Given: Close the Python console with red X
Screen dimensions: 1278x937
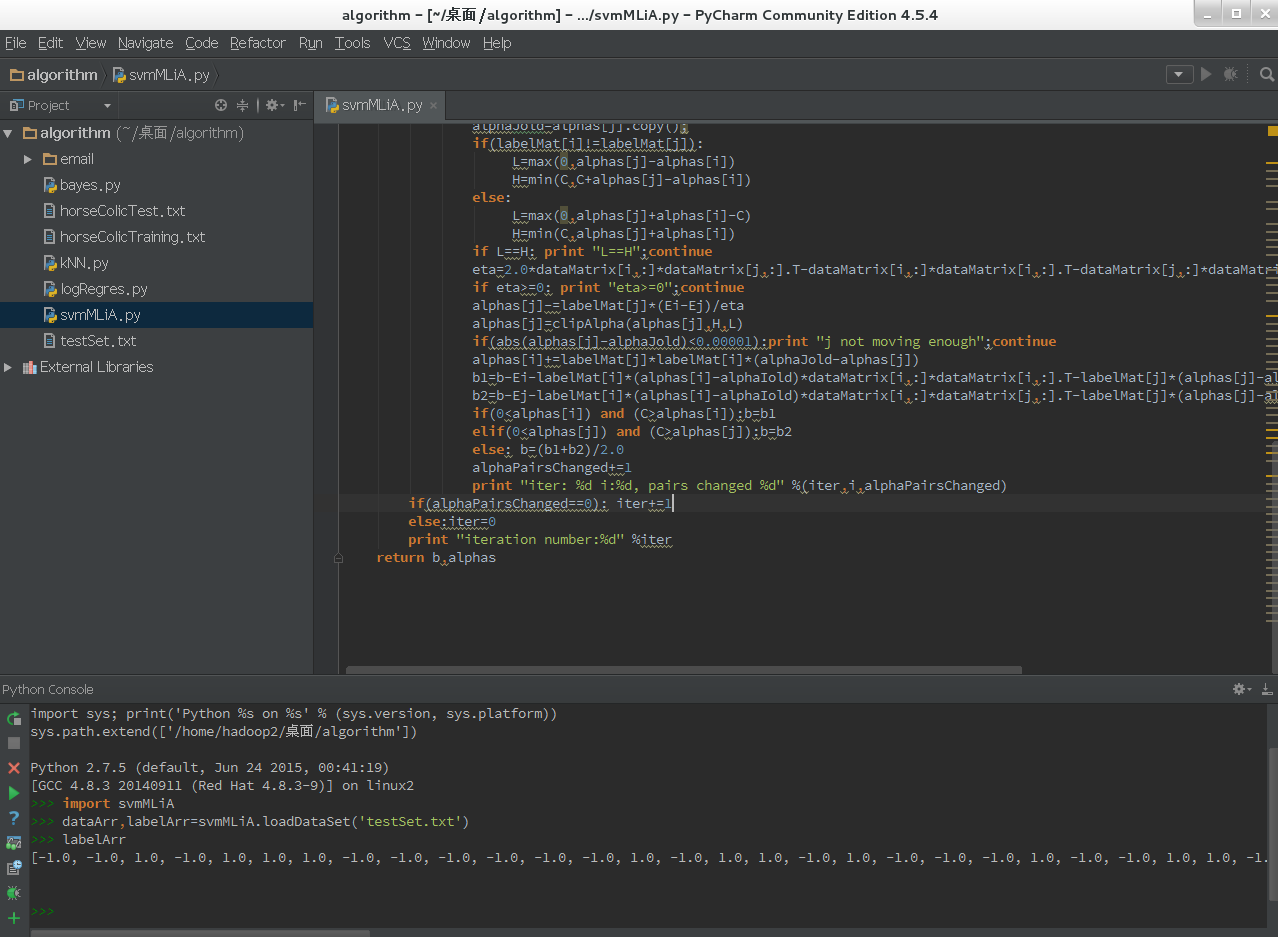Looking at the screenshot, I should (x=14, y=768).
